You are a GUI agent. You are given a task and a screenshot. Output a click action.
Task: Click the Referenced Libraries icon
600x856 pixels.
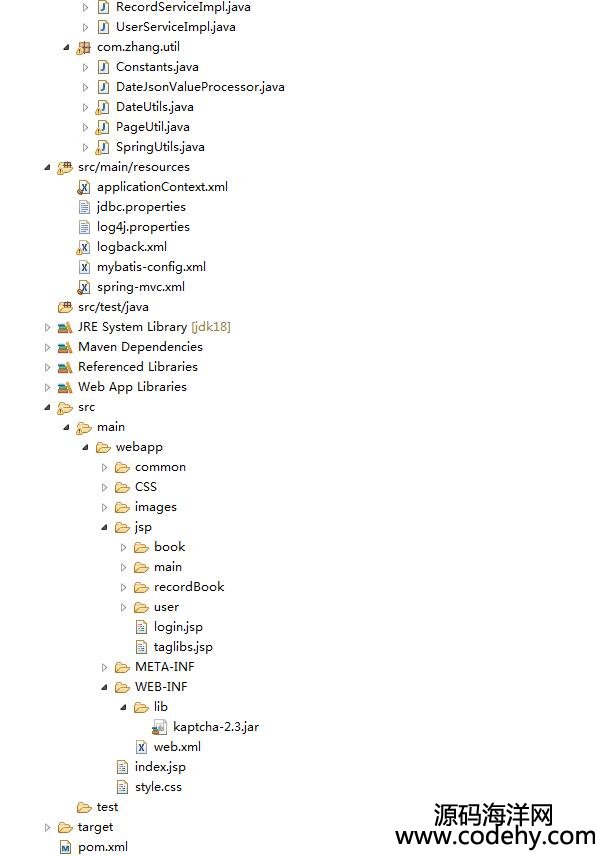65,367
